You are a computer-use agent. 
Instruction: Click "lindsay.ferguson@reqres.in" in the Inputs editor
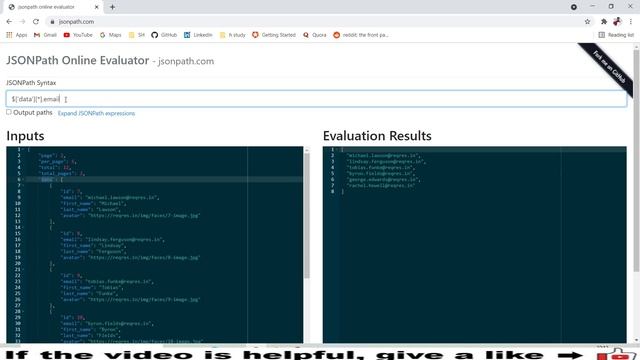pyautogui.click(x=124, y=240)
